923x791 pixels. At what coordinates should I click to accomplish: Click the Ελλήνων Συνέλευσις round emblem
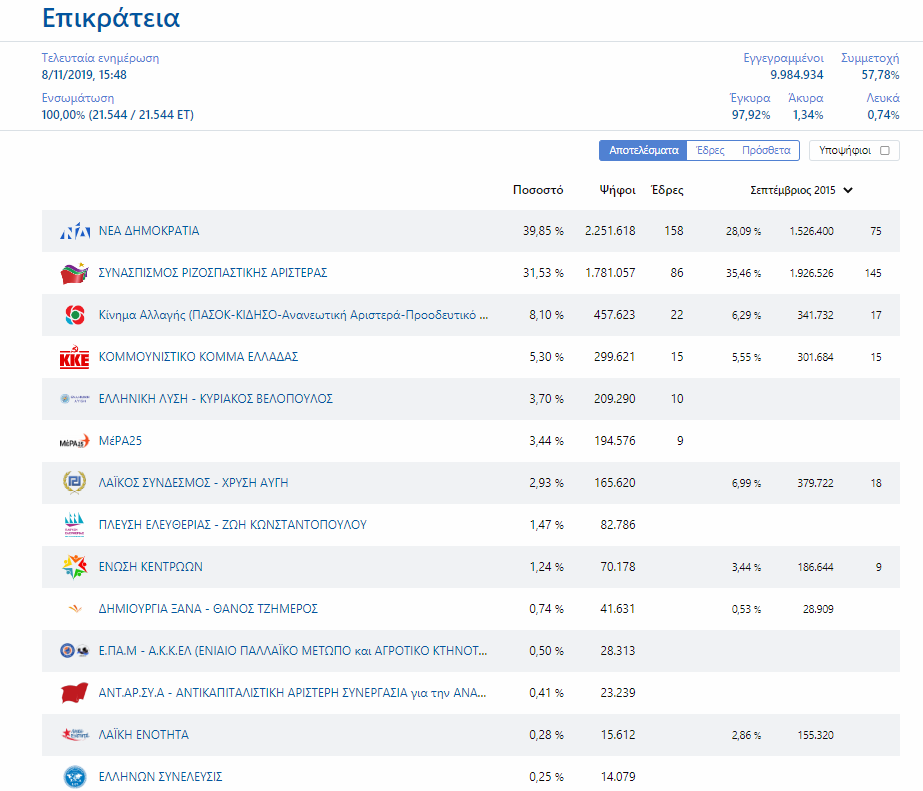point(75,777)
